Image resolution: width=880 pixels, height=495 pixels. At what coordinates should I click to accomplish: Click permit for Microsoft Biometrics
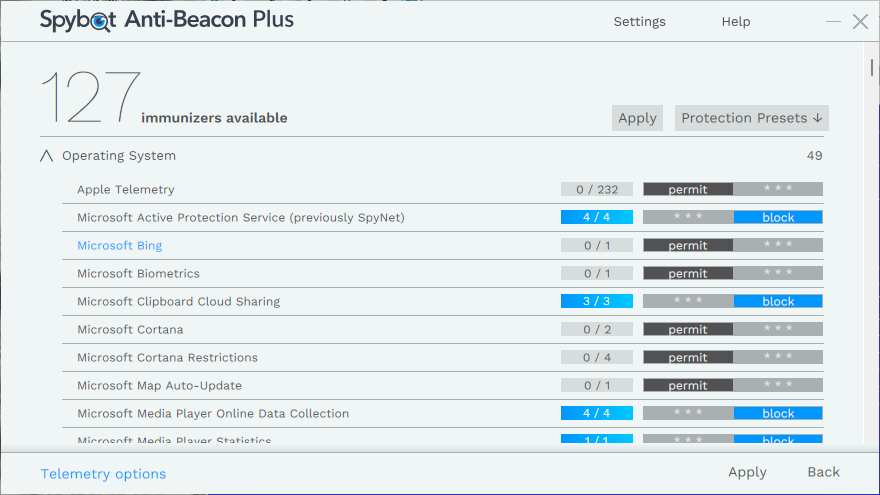(688, 273)
